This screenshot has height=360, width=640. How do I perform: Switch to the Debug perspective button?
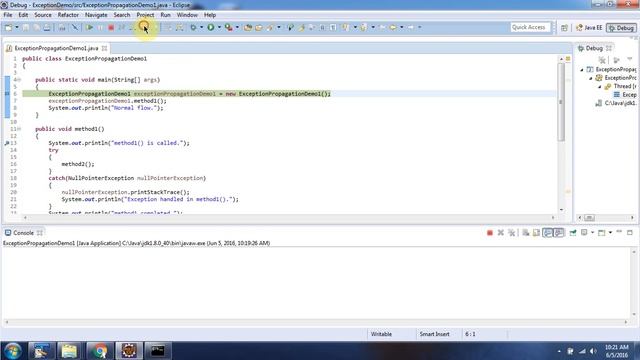click(x=621, y=28)
